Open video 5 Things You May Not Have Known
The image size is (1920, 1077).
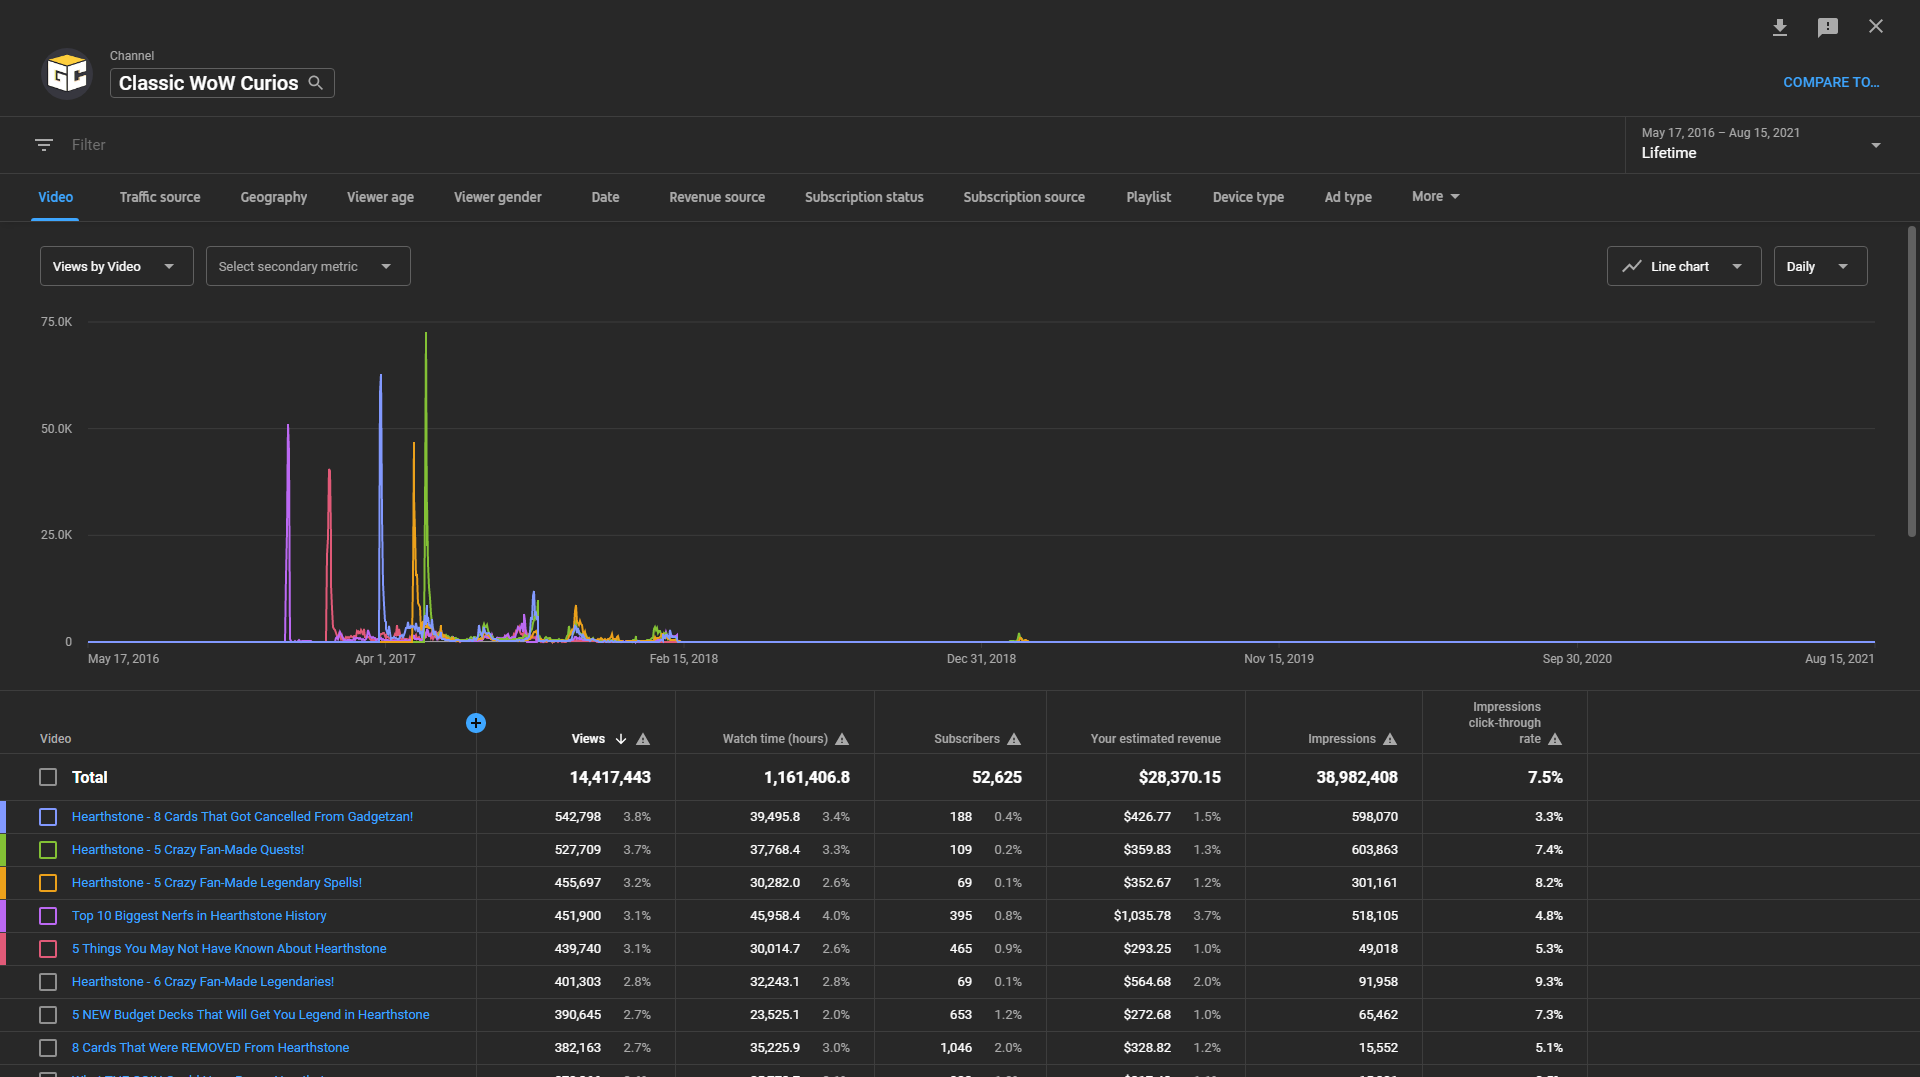coord(229,949)
